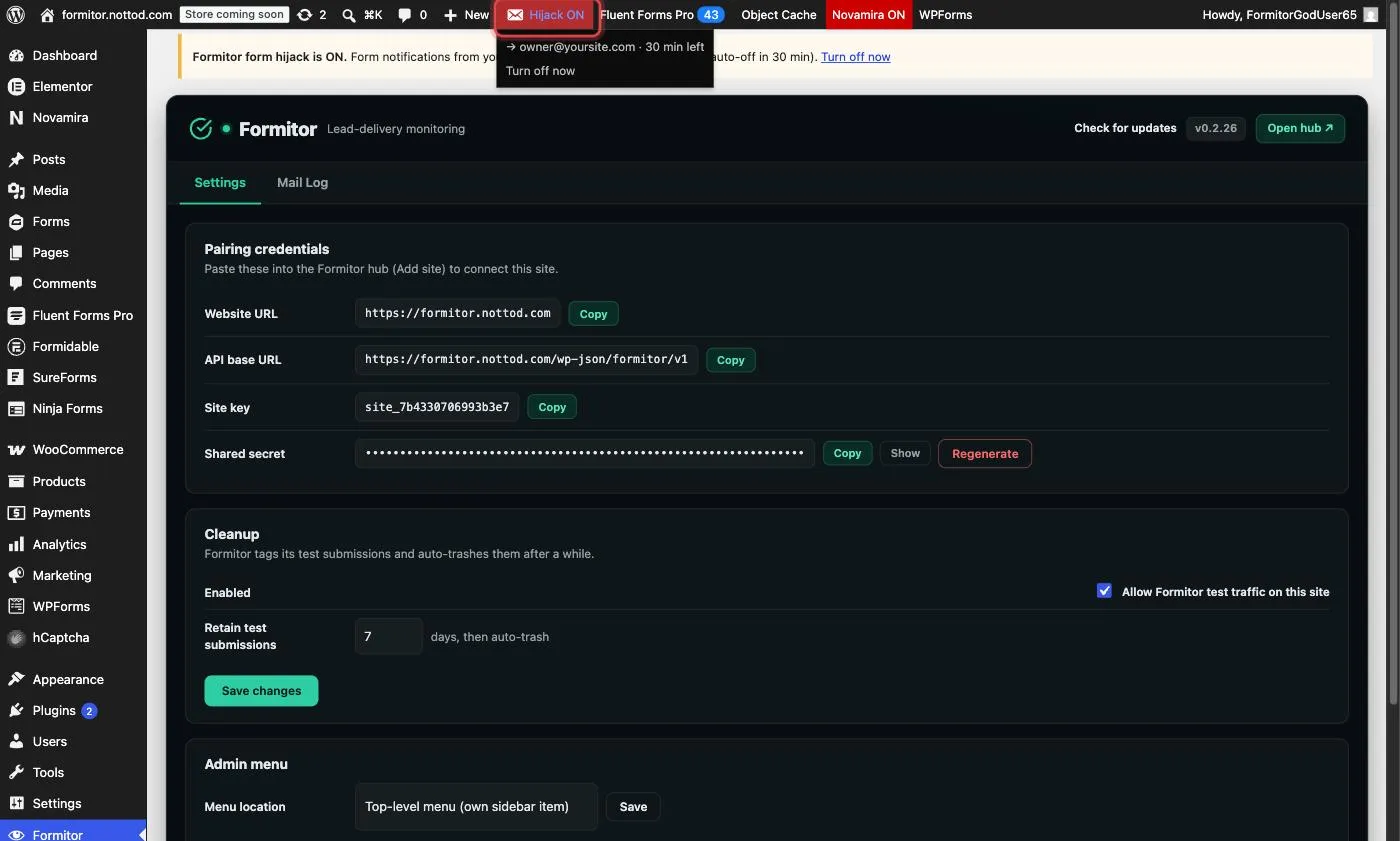Click the Novamira N icon in sidebar
Viewport: 1400px width, 841px height.
point(16,117)
